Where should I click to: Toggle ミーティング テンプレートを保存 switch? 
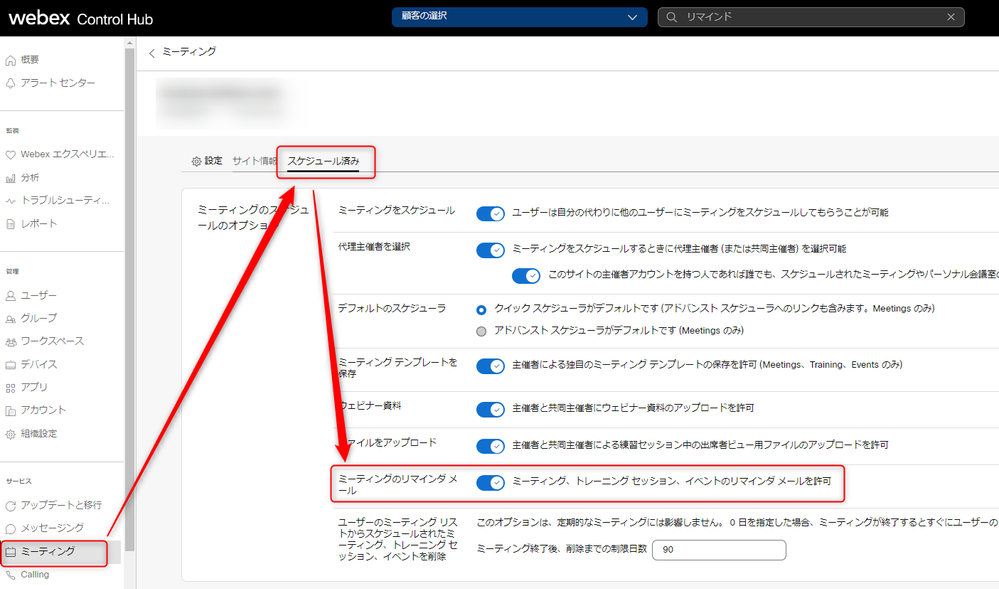tap(491, 366)
